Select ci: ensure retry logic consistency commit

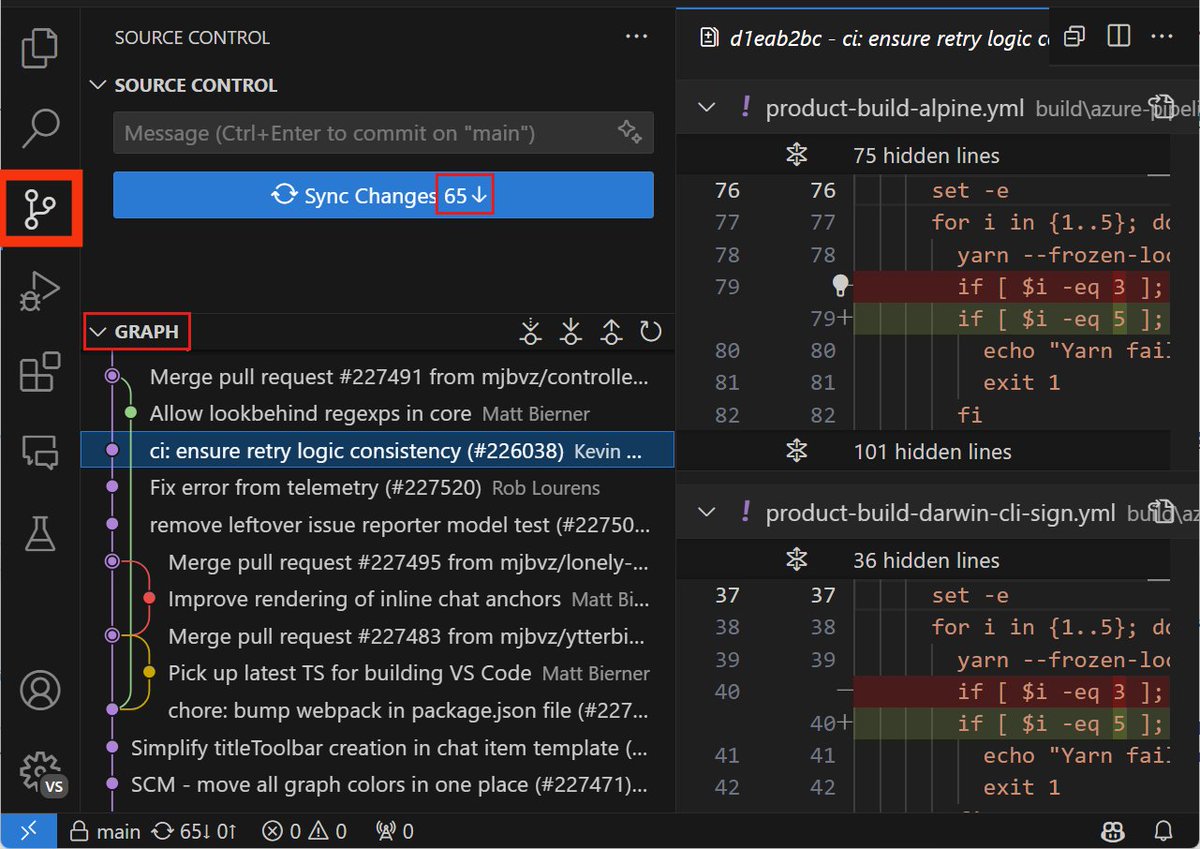pyautogui.click(x=377, y=451)
